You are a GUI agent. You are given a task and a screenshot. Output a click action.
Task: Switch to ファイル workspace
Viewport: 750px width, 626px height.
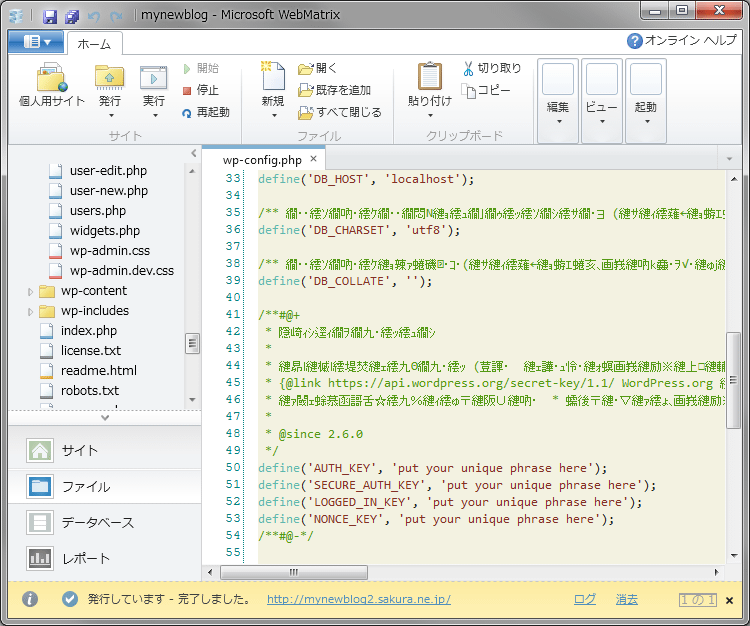[x=104, y=487]
